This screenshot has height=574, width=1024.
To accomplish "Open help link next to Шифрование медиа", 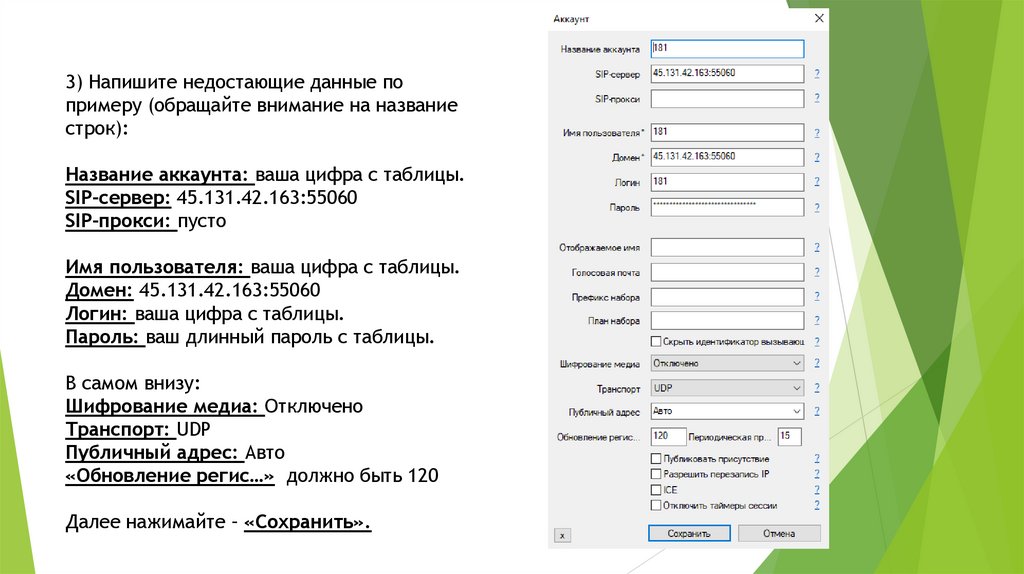I will pos(816,363).
